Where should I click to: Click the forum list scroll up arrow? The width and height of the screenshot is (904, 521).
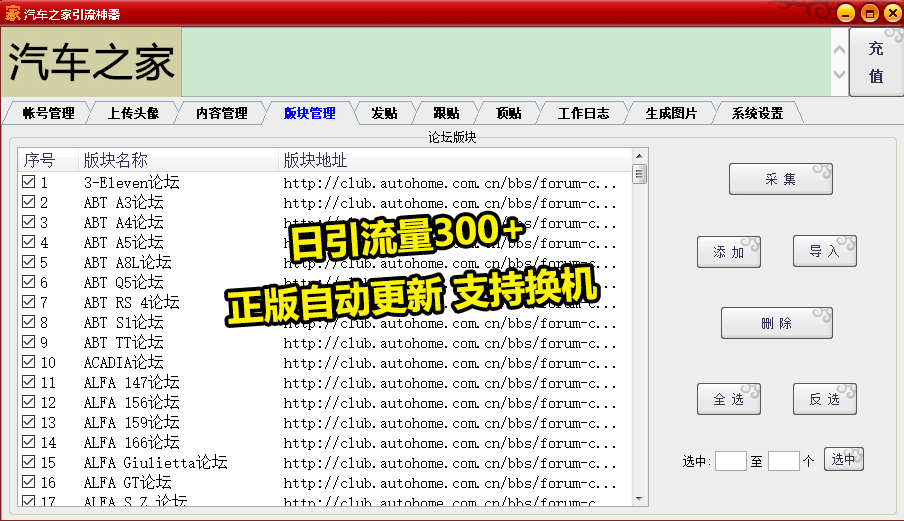click(639, 156)
